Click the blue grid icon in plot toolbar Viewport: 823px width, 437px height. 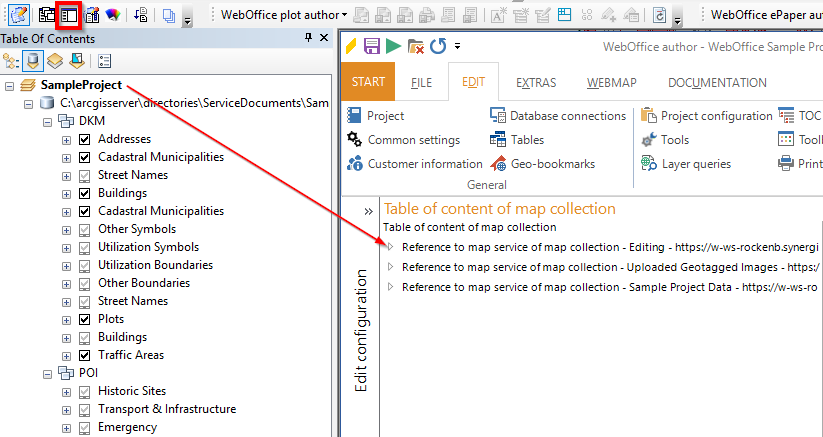pos(564,15)
